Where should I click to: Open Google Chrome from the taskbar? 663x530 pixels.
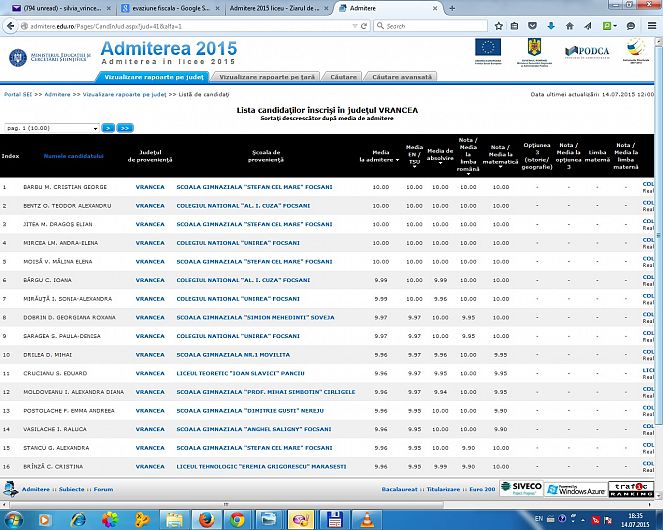pyautogui.click(x=237, y=520)
